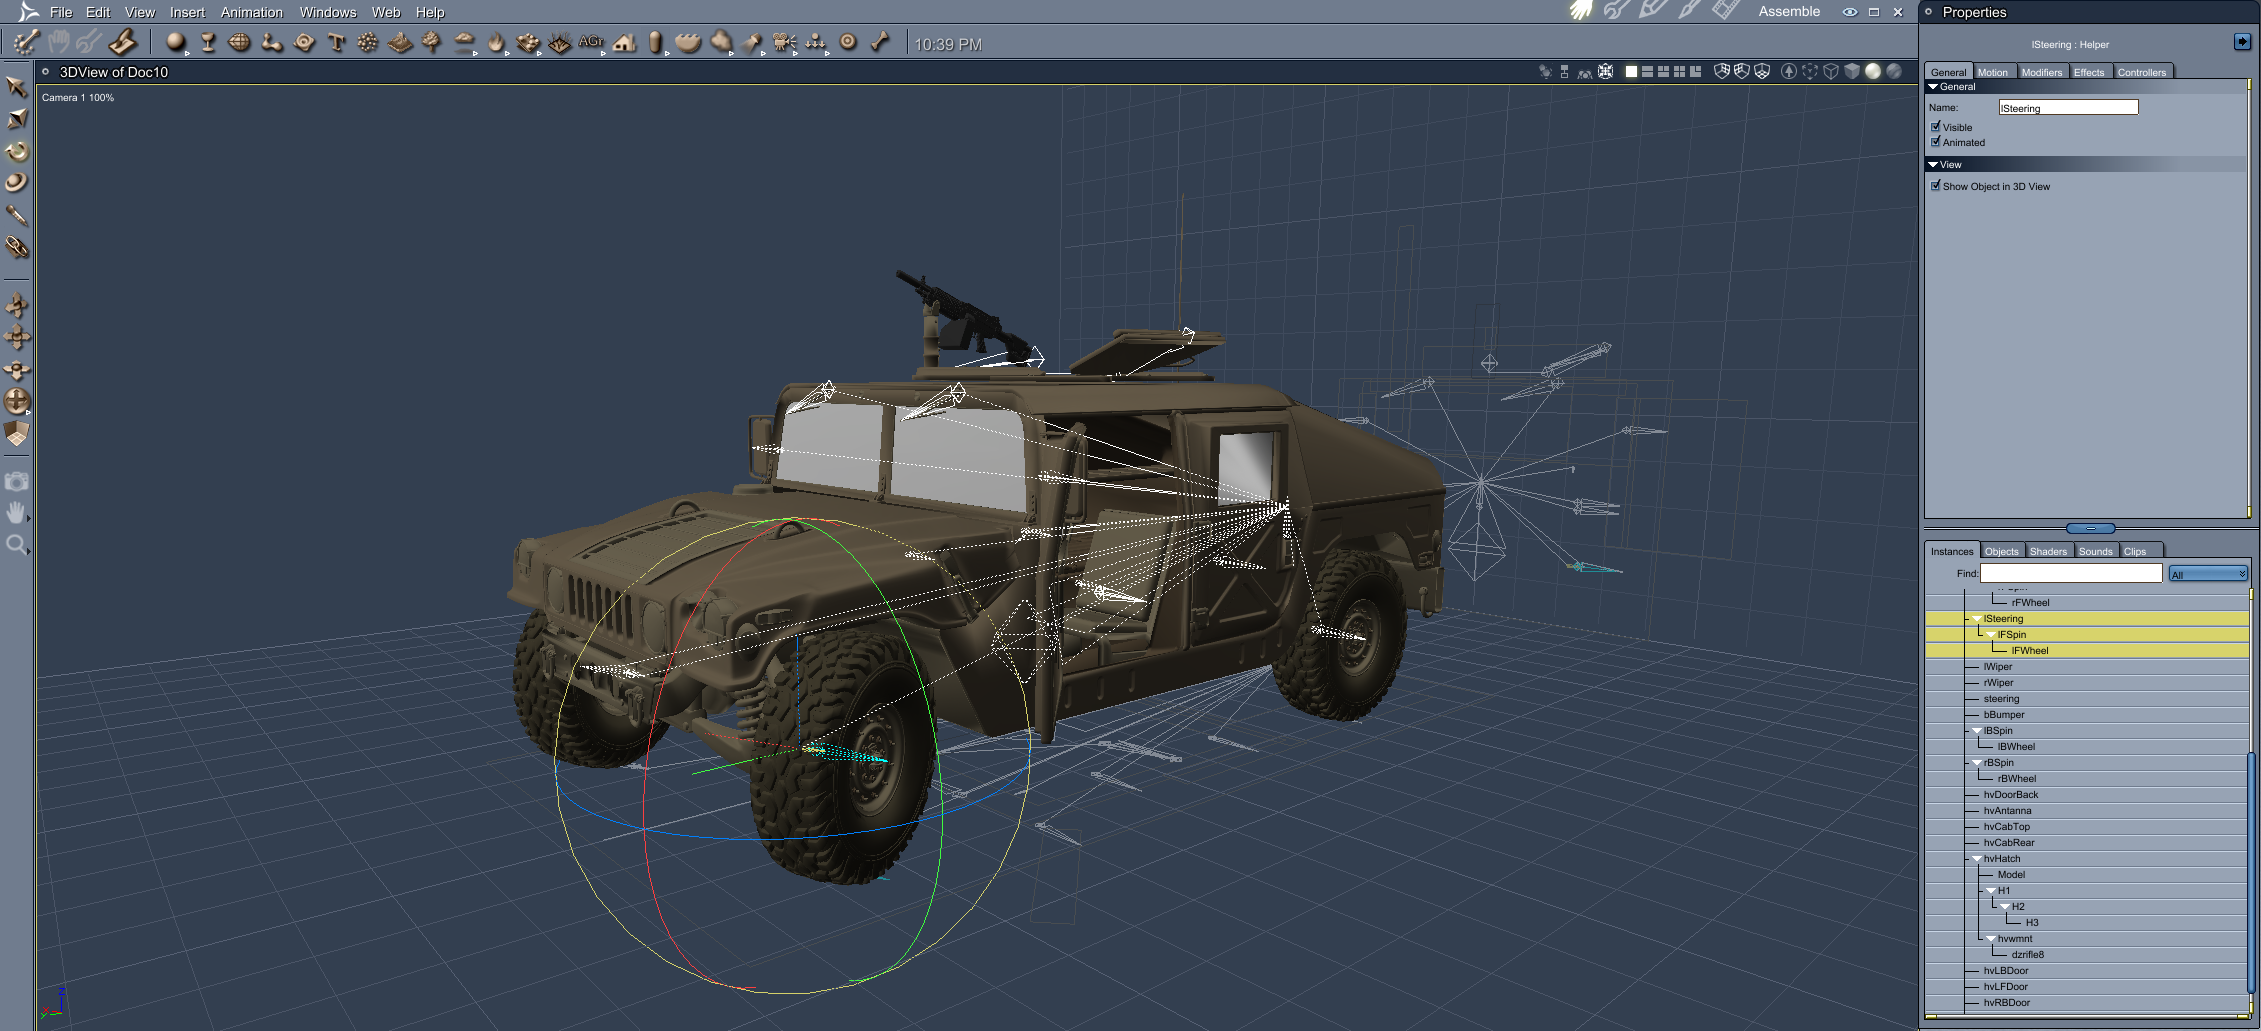2261x1031 pixels.
Task: Click the hand Pan tool in left toolbar
Action: coord(15,513)
